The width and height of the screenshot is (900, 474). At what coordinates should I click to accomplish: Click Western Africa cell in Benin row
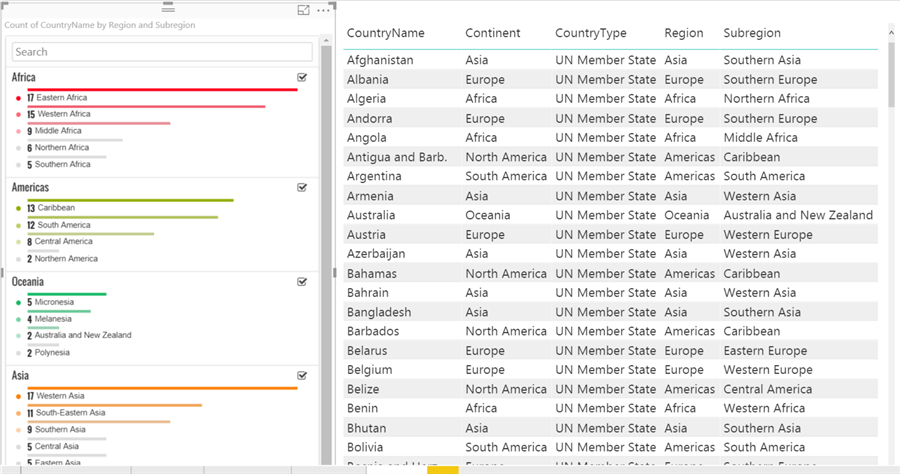pos(764,408)
